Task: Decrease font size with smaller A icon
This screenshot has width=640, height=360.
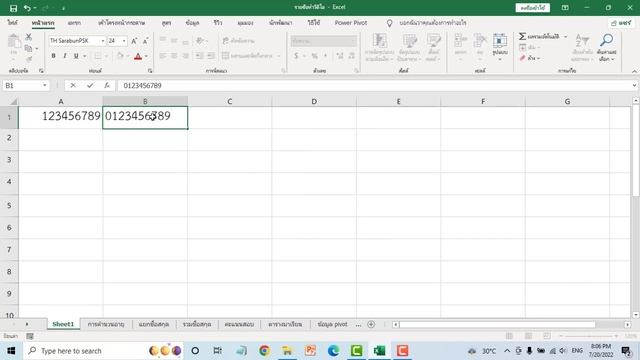Action: [145, 41]
